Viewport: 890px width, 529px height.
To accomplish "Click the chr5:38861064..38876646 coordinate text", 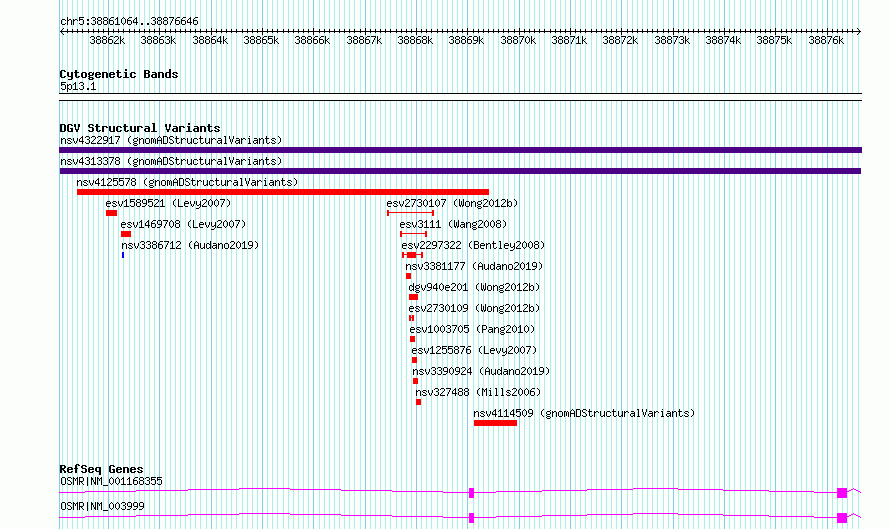I will pos(129,22).
